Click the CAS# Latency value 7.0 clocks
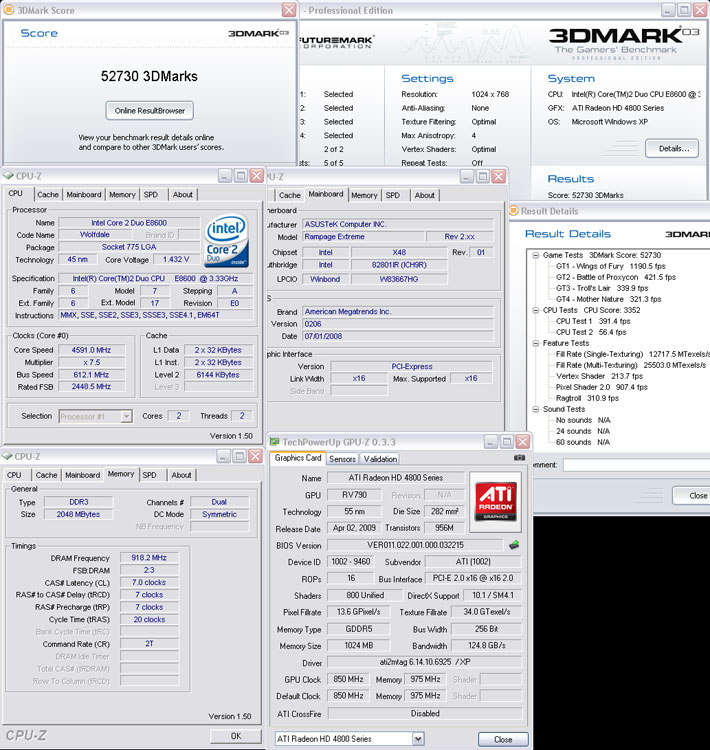This screenshot has height=750, width=710. [x=149, y=583]
